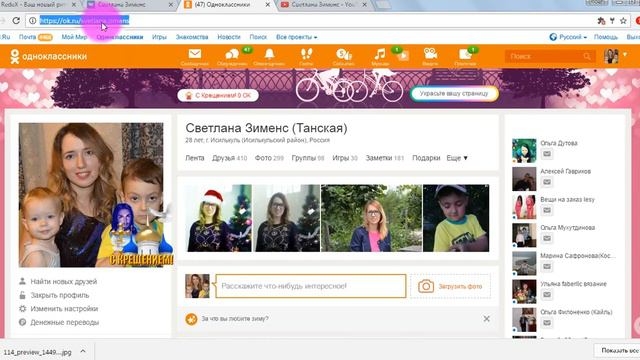Click 'Показать все' downloads button
The image size is (640, 360).
tap(620, 351)
